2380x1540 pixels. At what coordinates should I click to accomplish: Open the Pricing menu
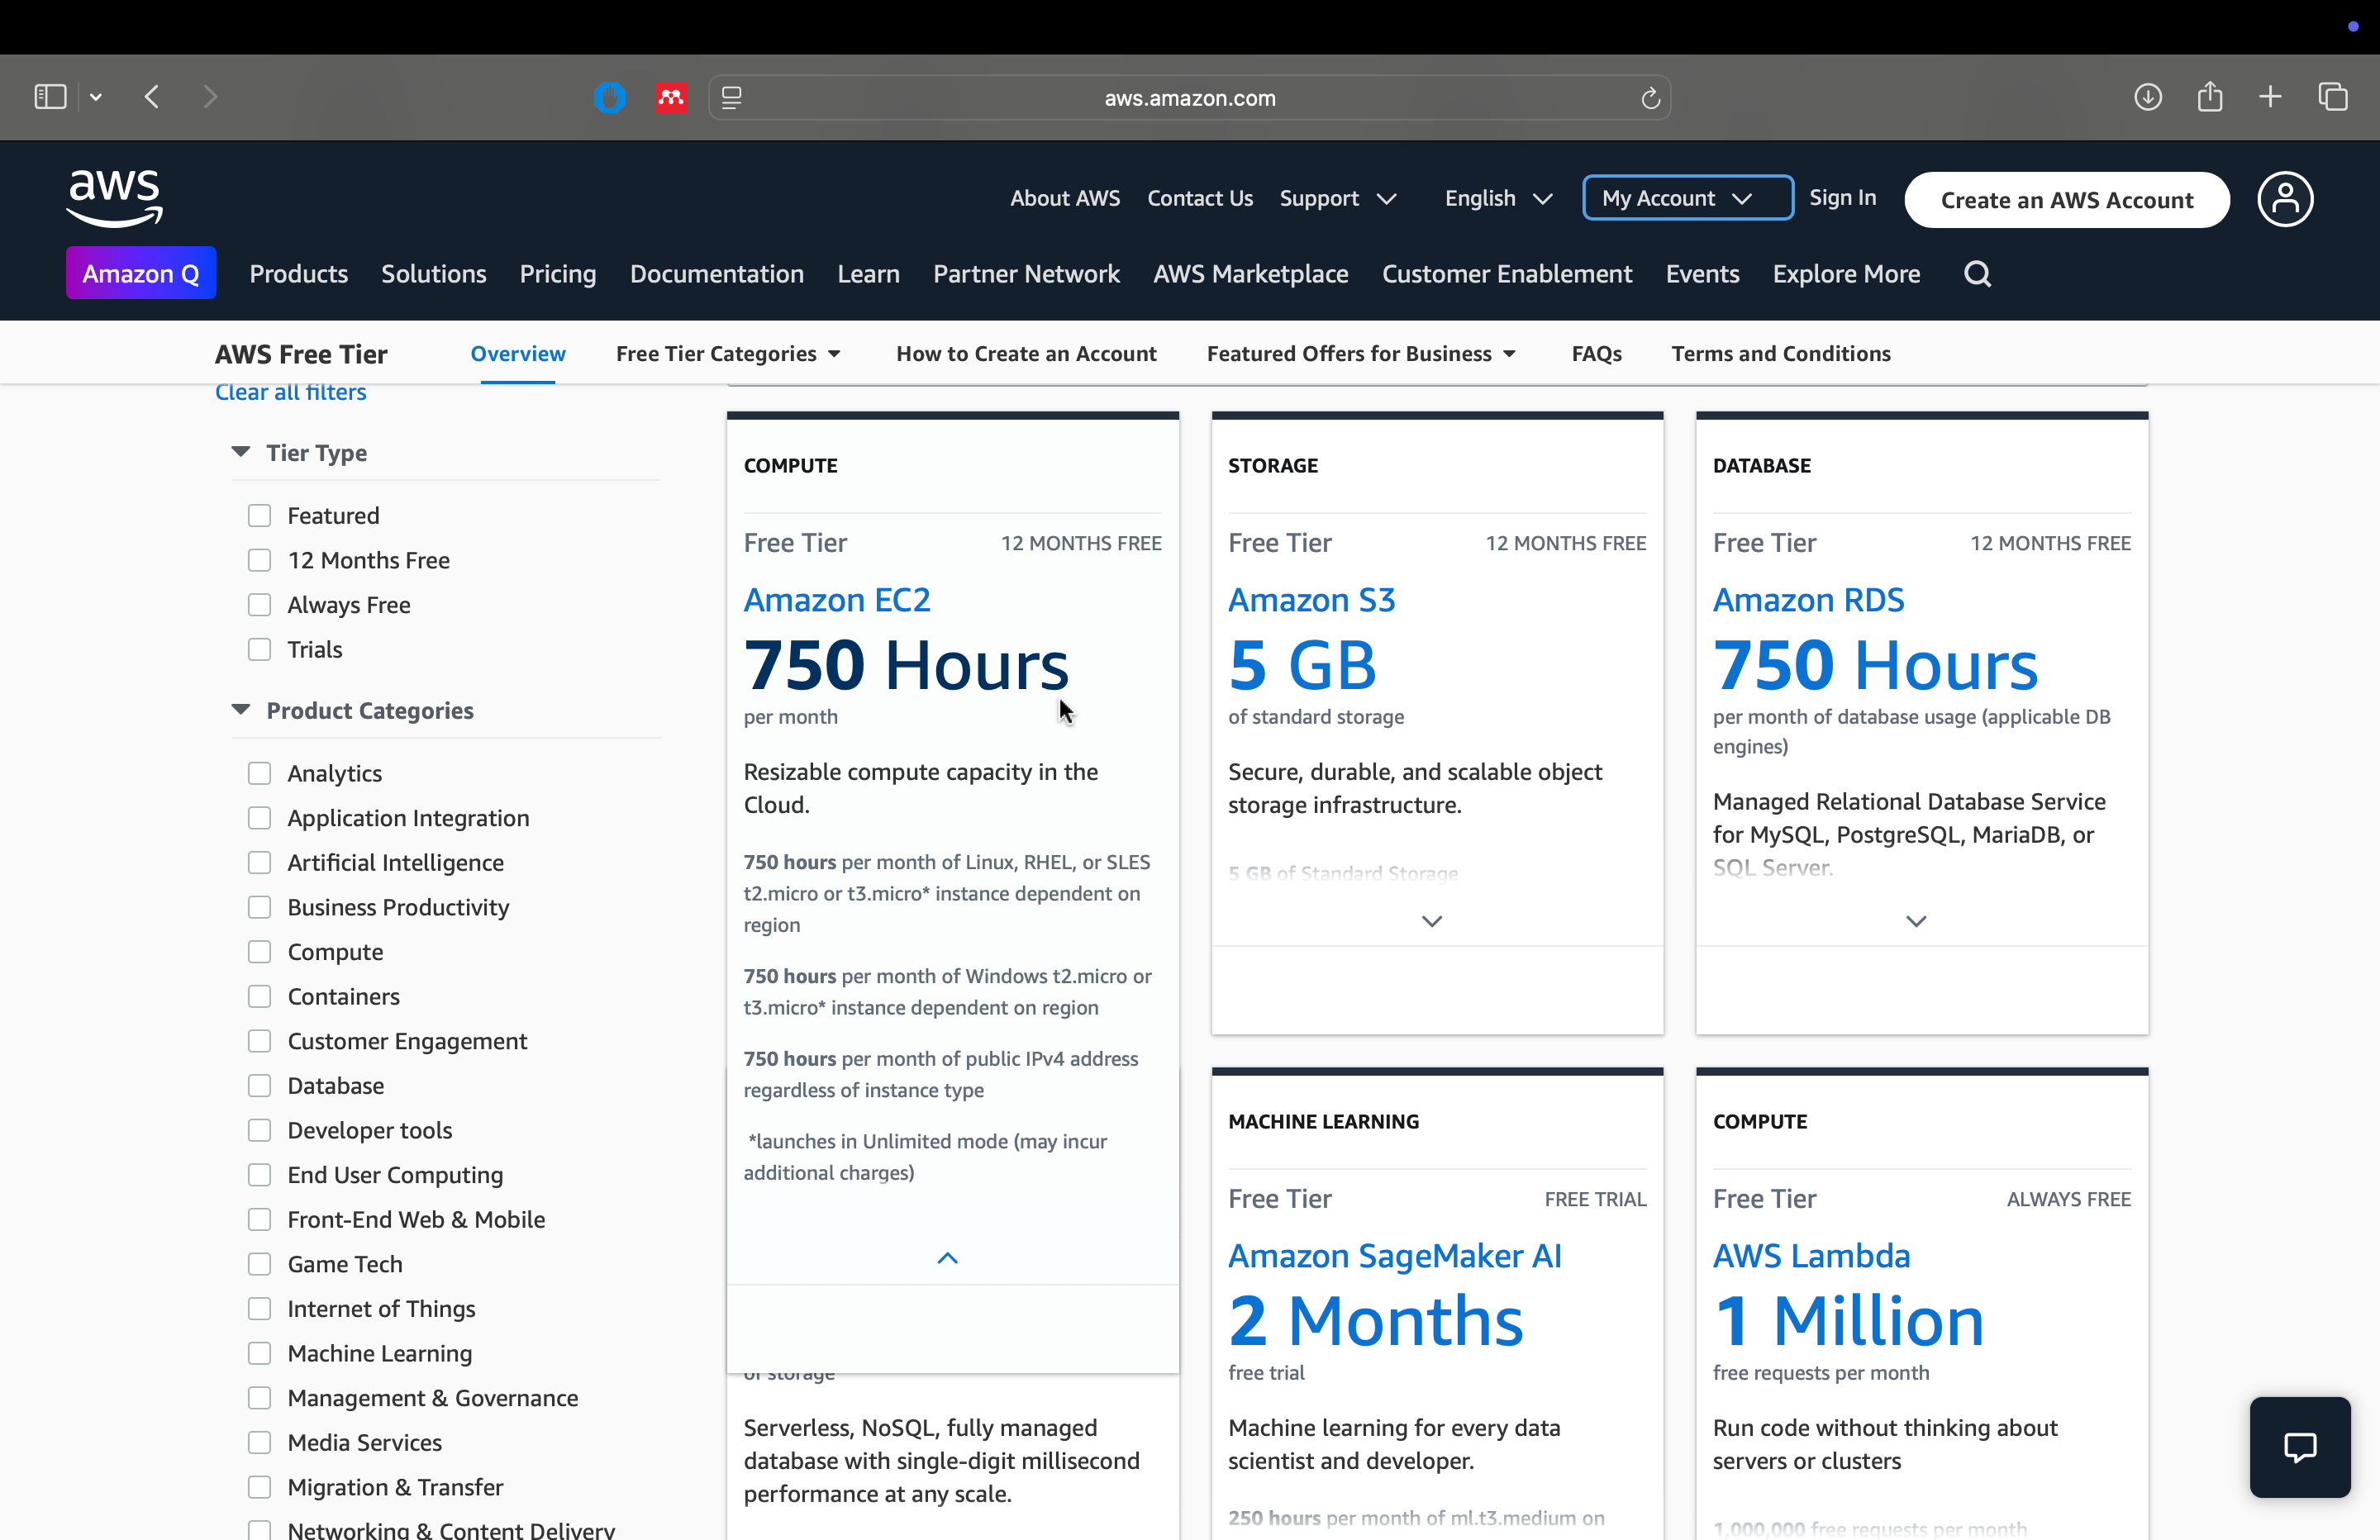tap(558, 274)
